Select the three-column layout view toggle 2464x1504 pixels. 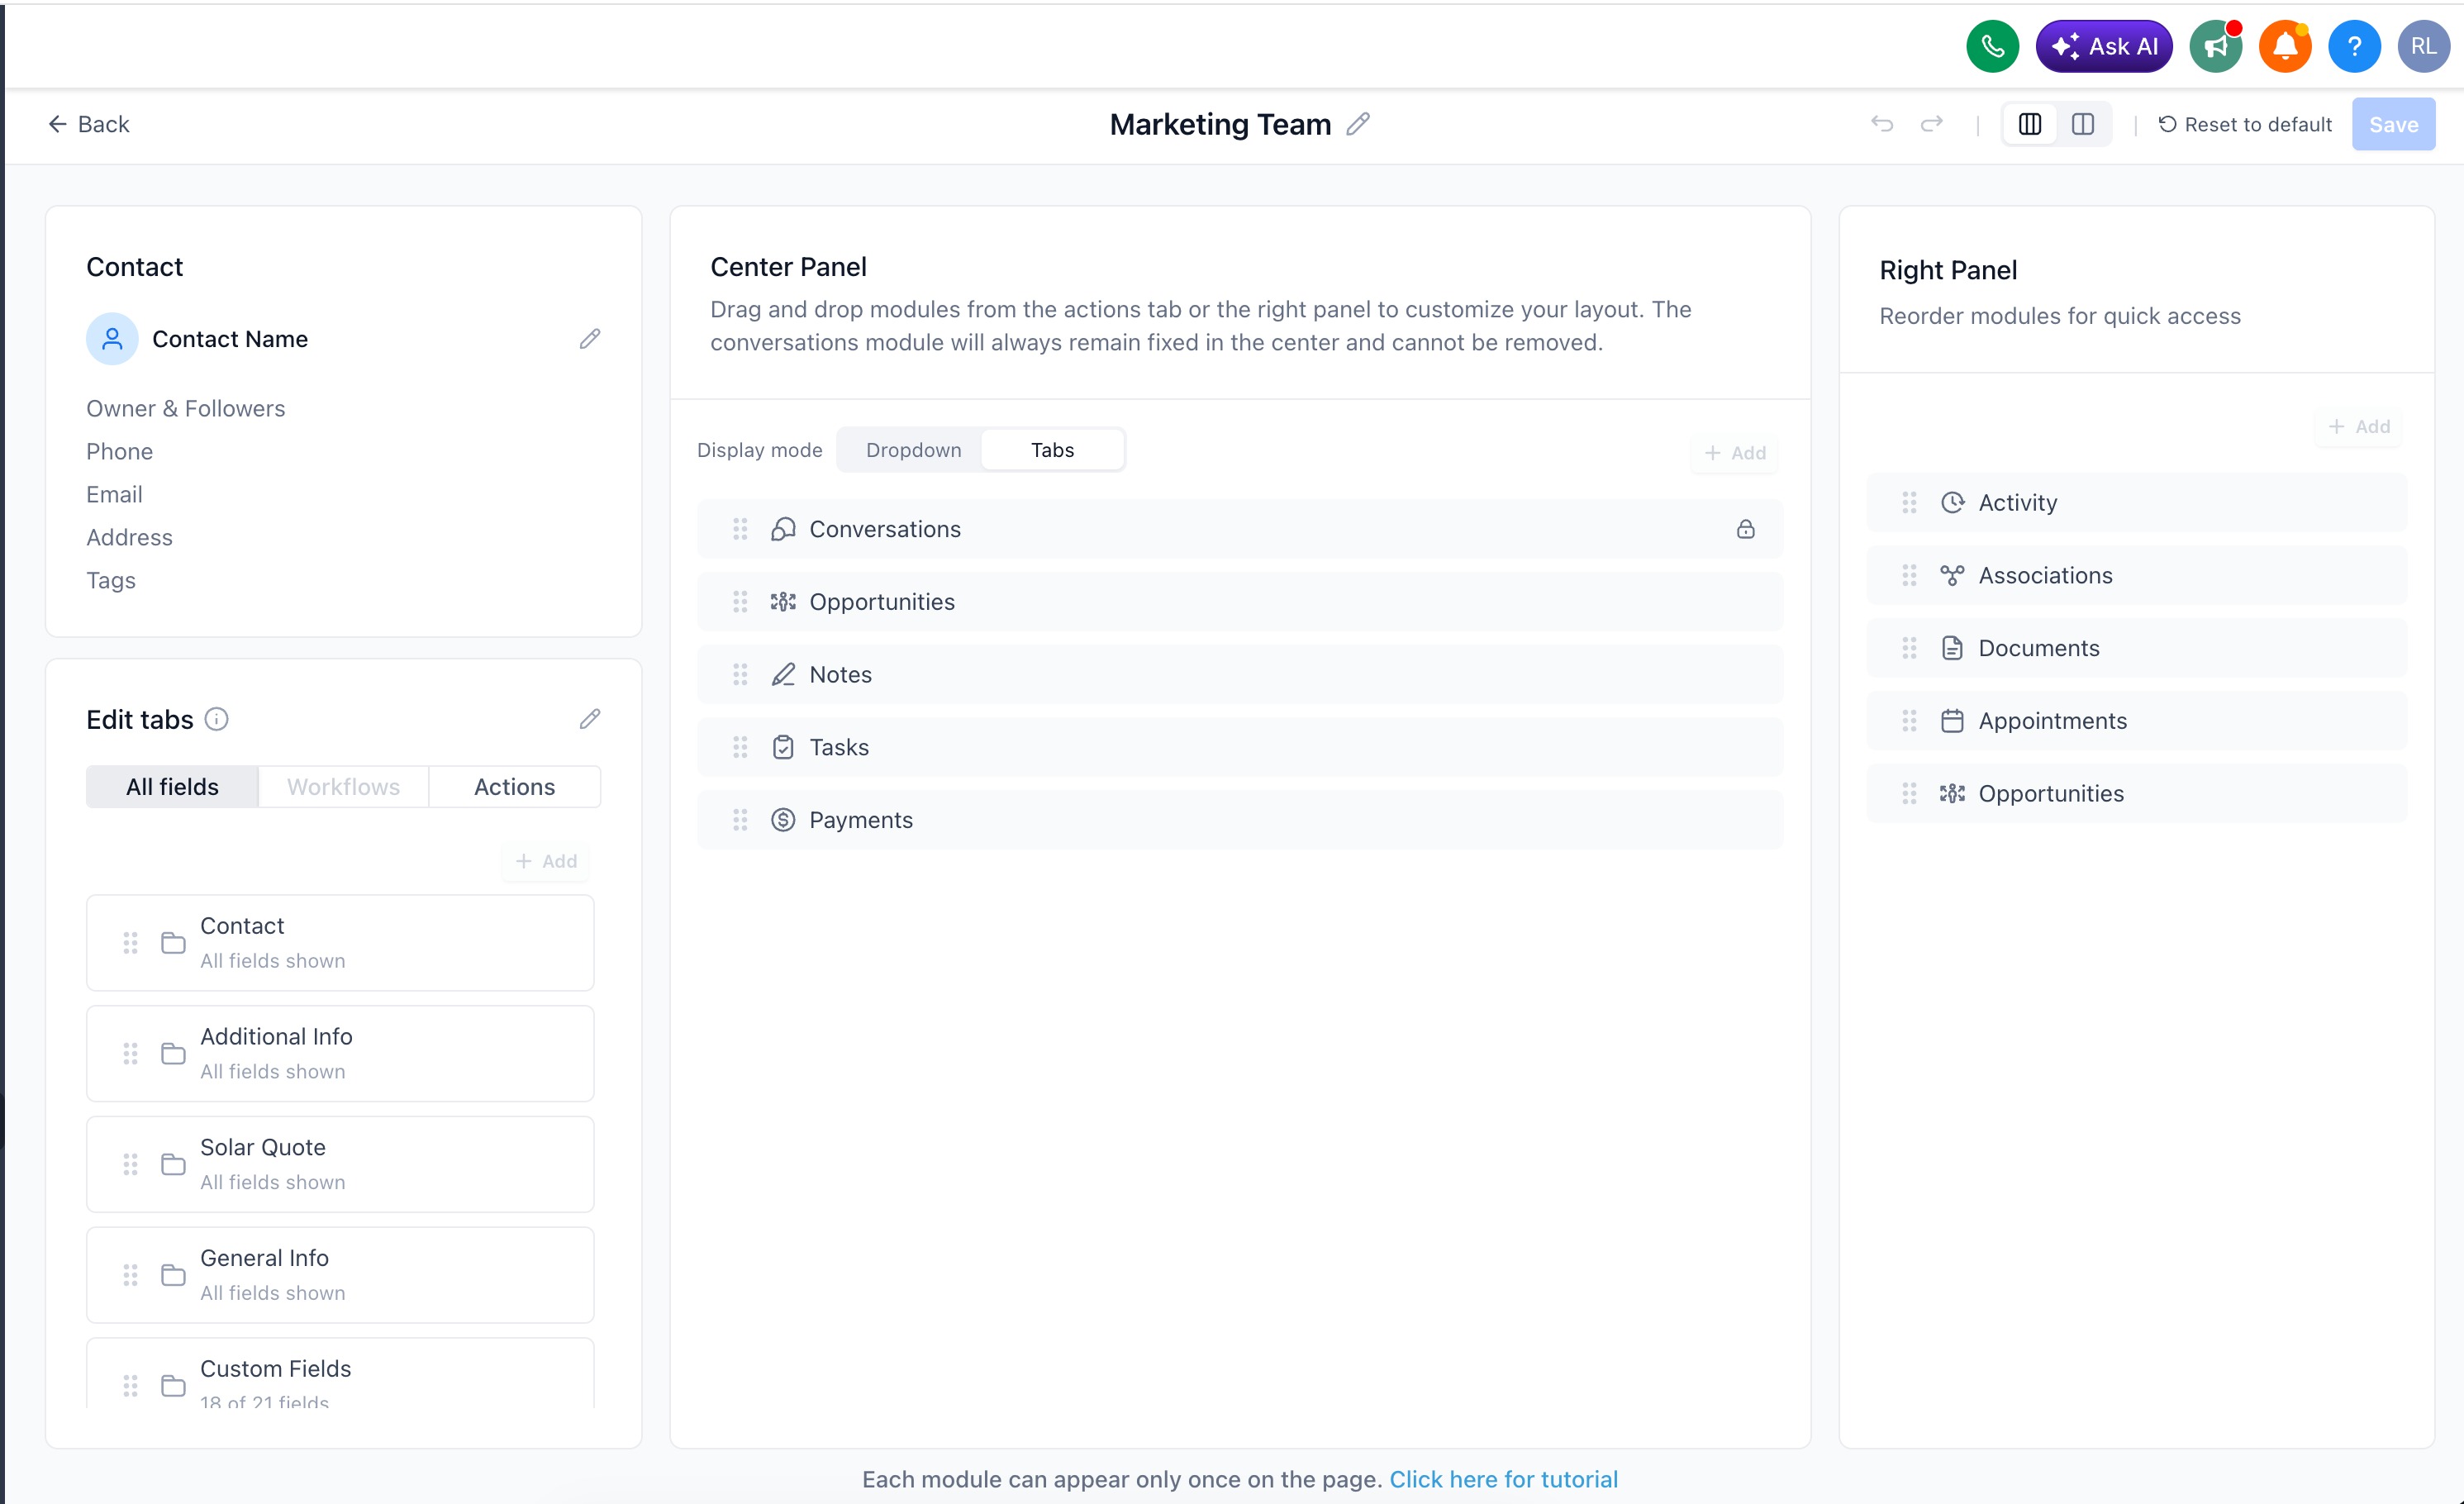pyautogui.click(x=2029, y=124)
